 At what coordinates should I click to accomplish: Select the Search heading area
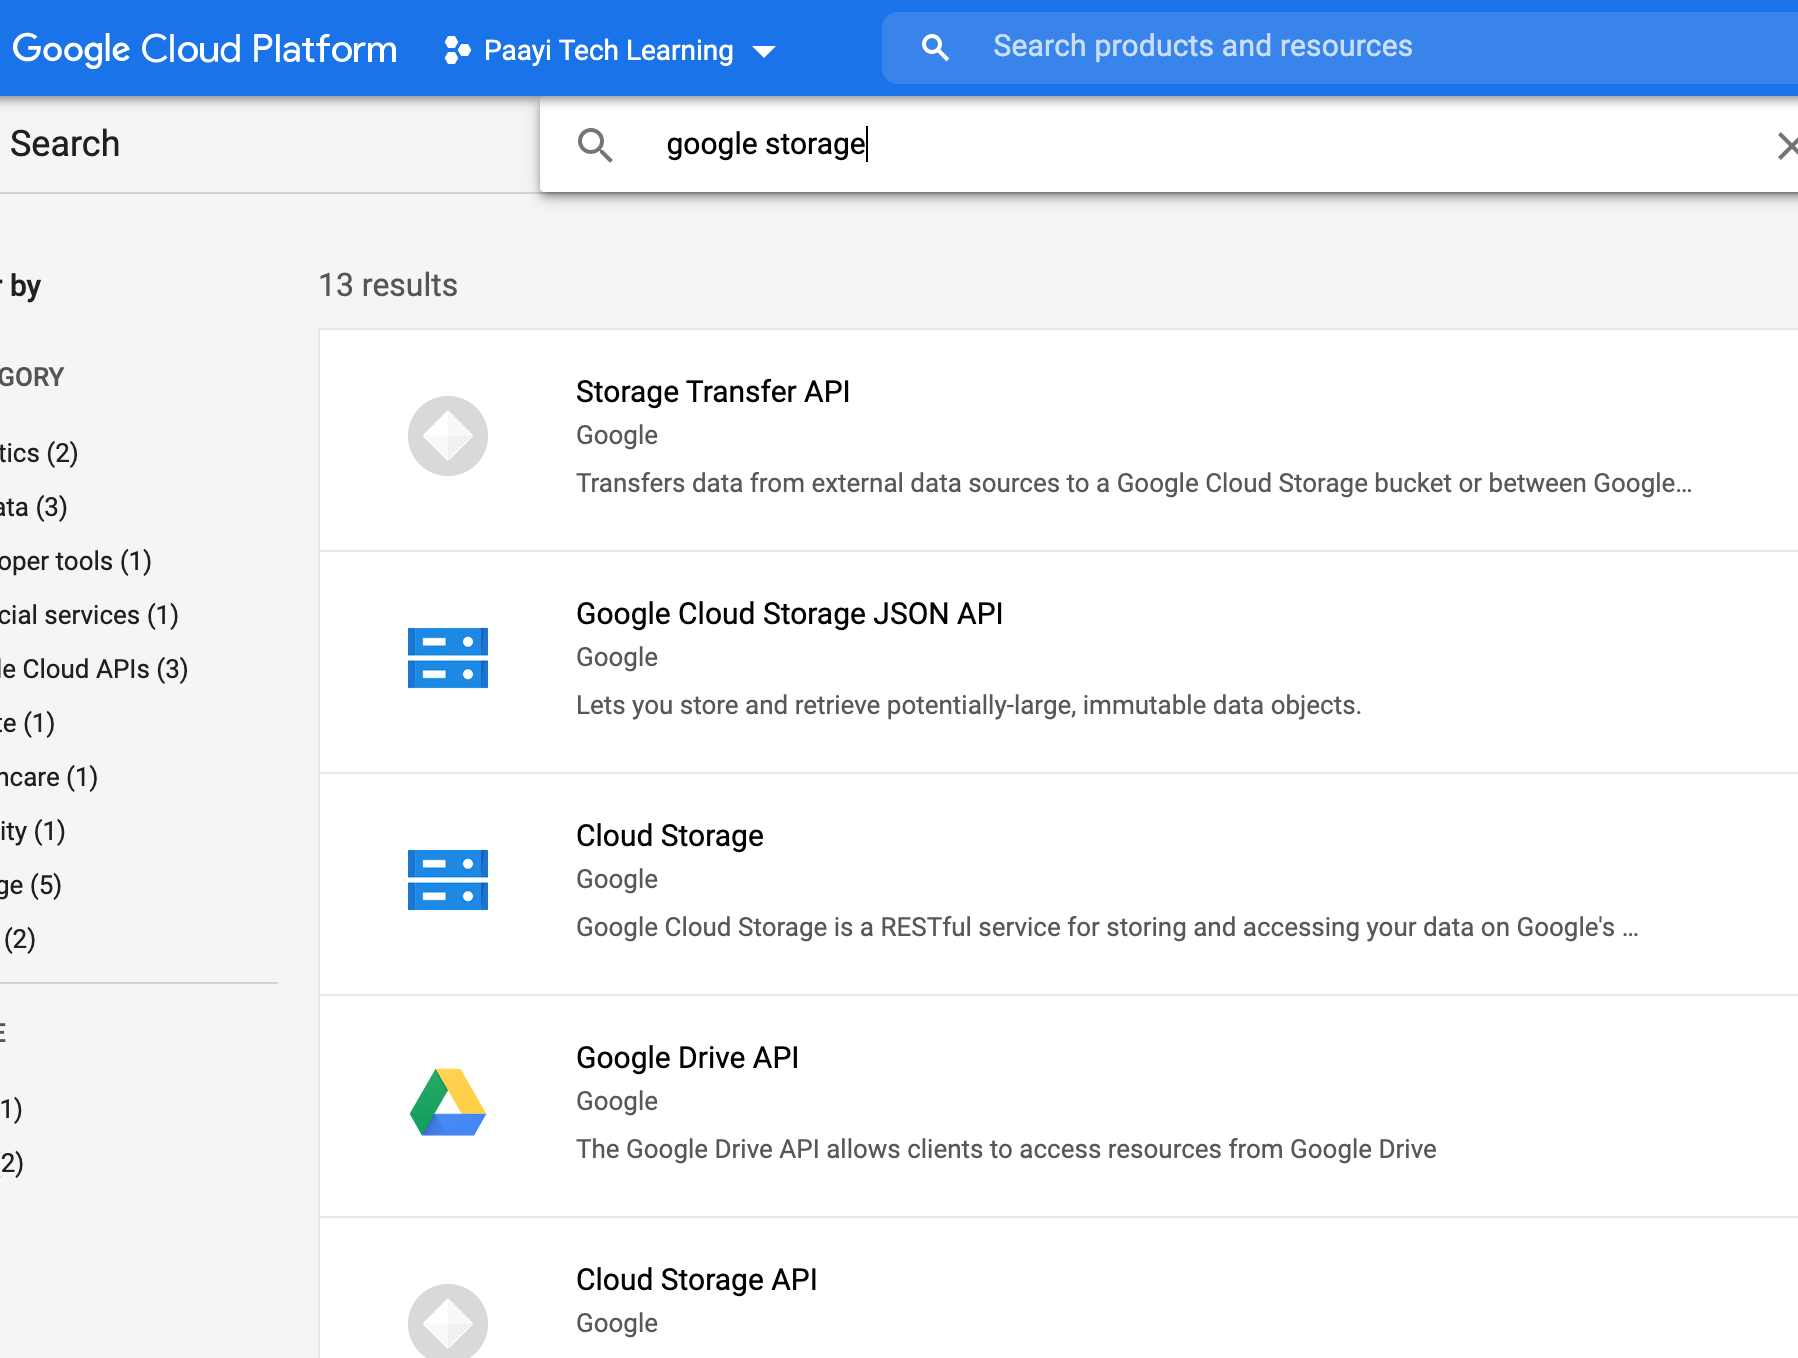point(65,143)
